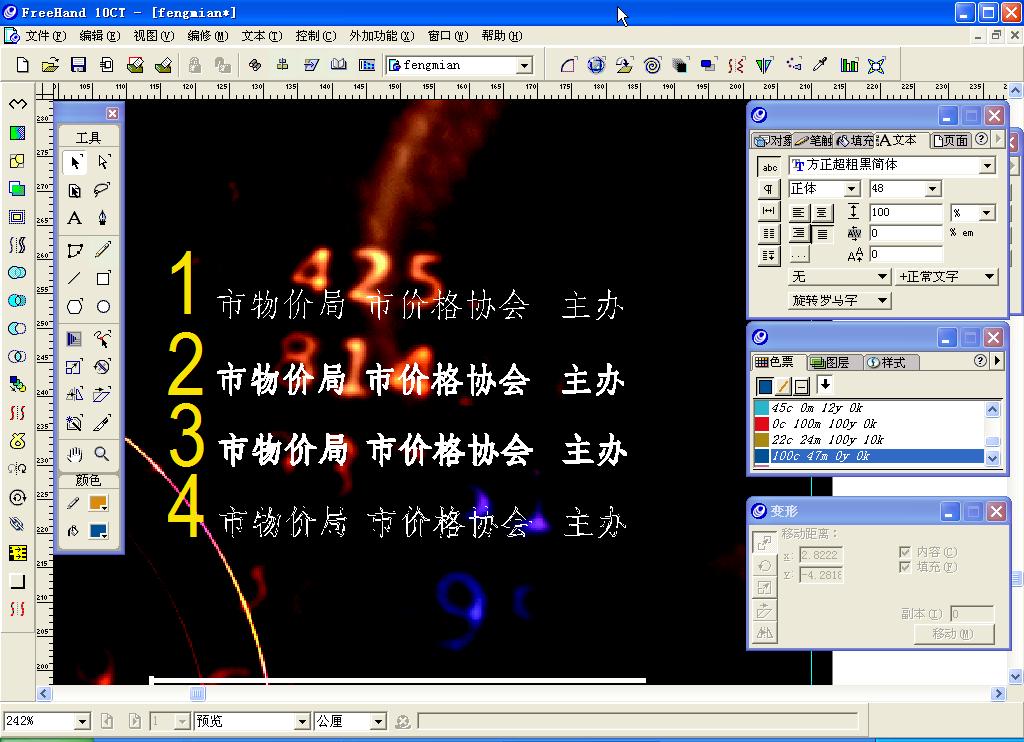Select the Skew tool
1024x742 pixels.
(103, 395)
